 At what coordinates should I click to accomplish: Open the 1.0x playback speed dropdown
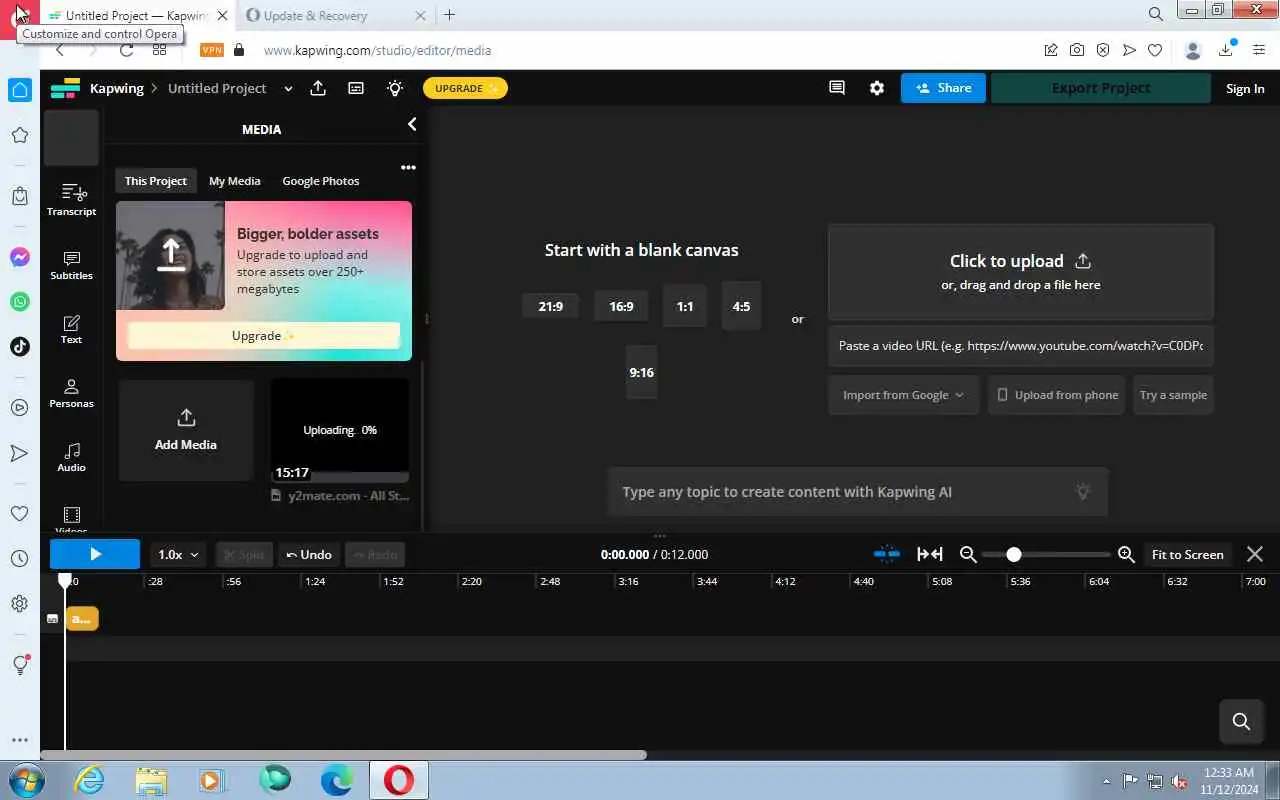pos(179,554)
